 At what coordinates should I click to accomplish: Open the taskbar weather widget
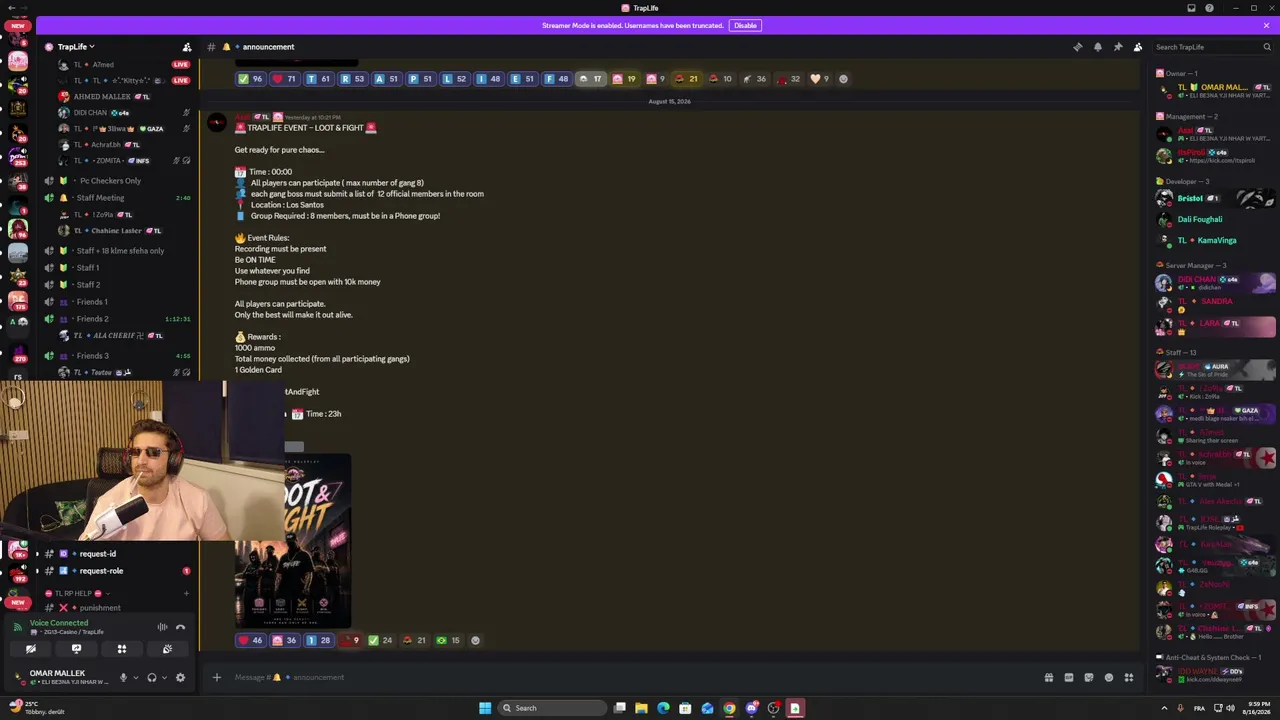tap(38, 708)
